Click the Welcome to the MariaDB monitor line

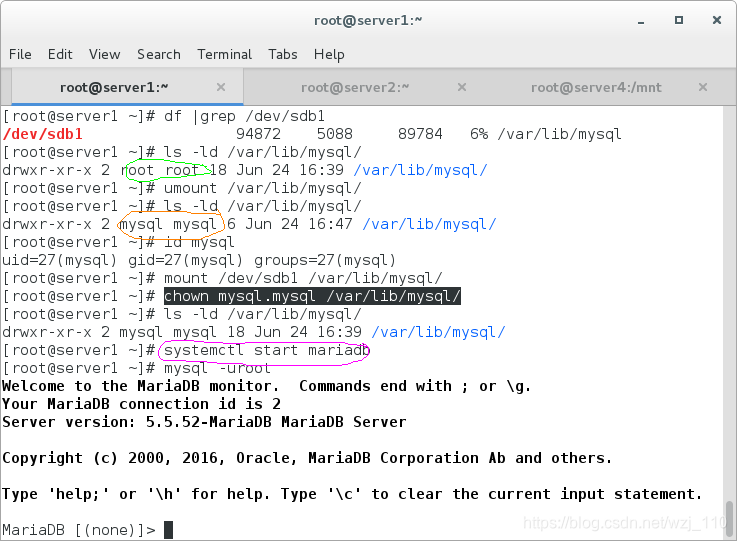tap(267, 386)
